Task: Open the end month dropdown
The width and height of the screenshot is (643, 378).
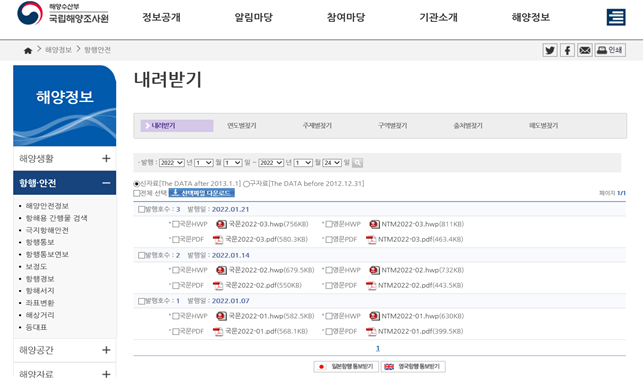Action: pos(303,163)
